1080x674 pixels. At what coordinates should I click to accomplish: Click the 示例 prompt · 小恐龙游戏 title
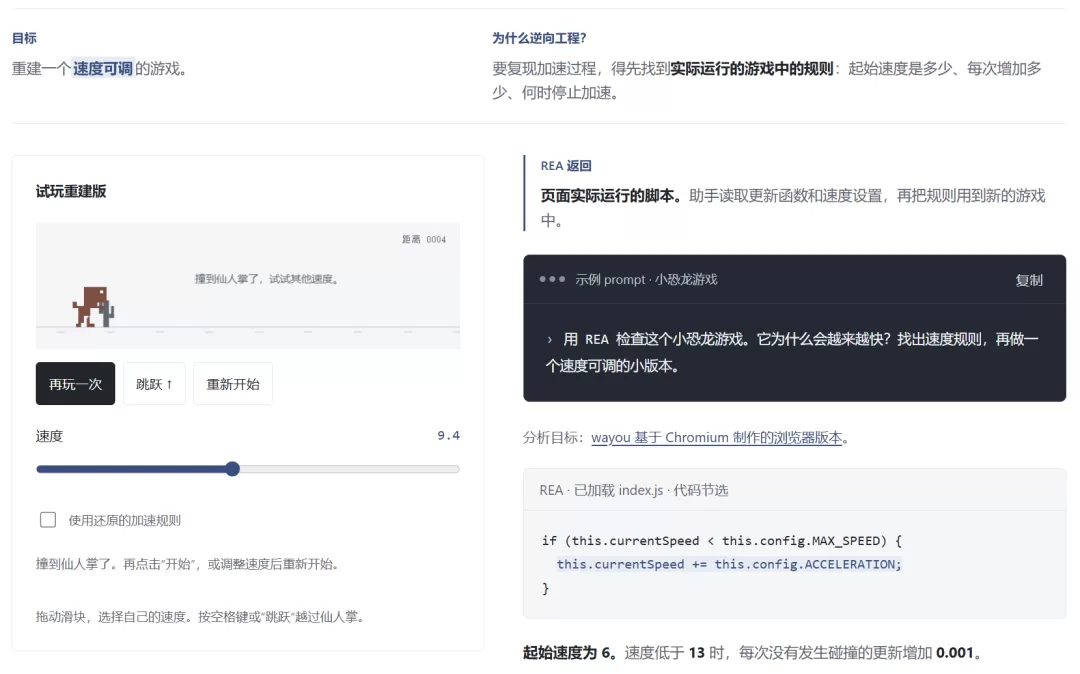click(646, 280)
